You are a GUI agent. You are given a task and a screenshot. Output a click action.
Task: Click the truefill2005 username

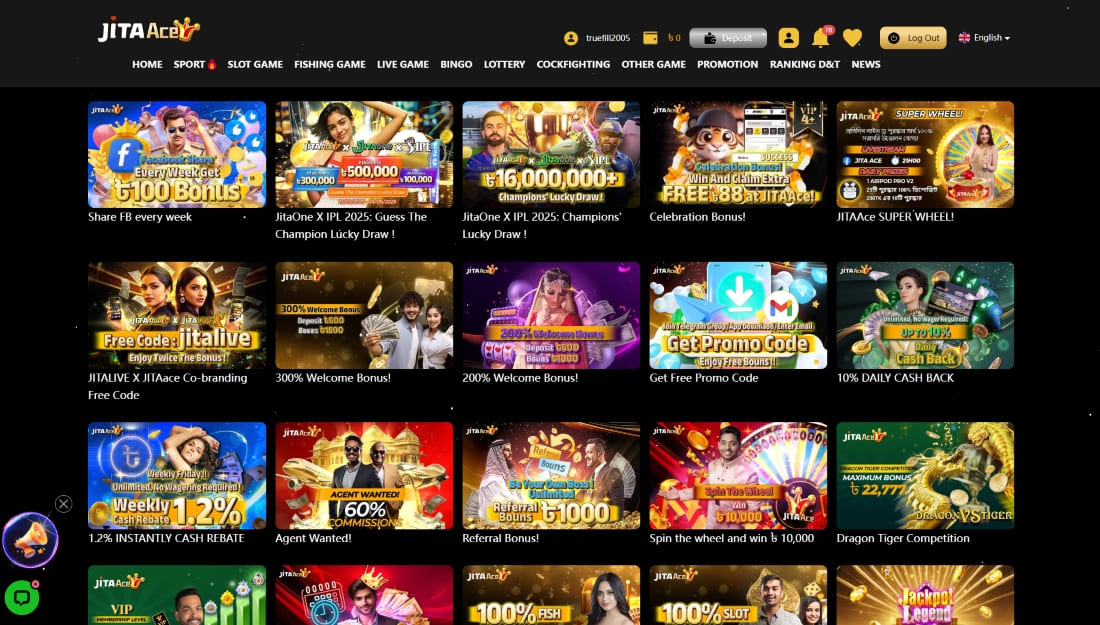[x=608, y=38]
